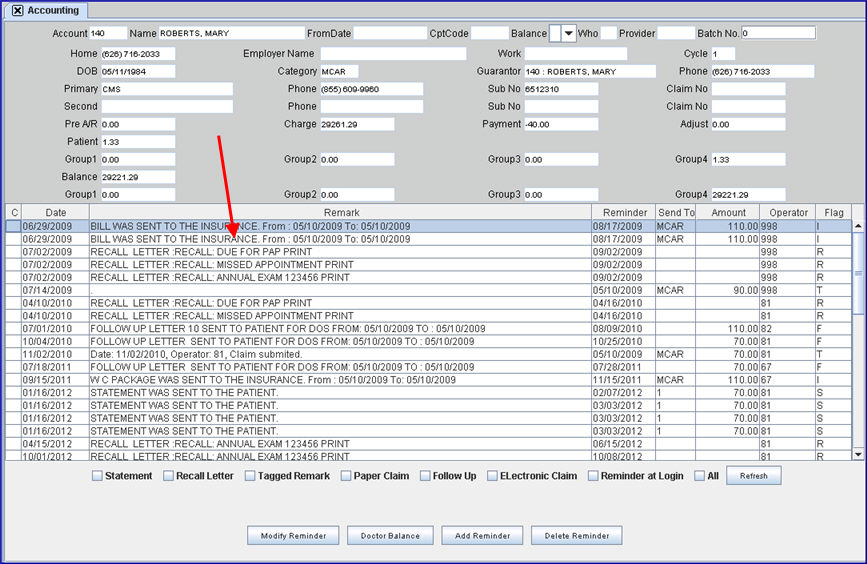Focus the FromDate input field
The height and width of the screenshot is (564, 867).
coord(390,33)
